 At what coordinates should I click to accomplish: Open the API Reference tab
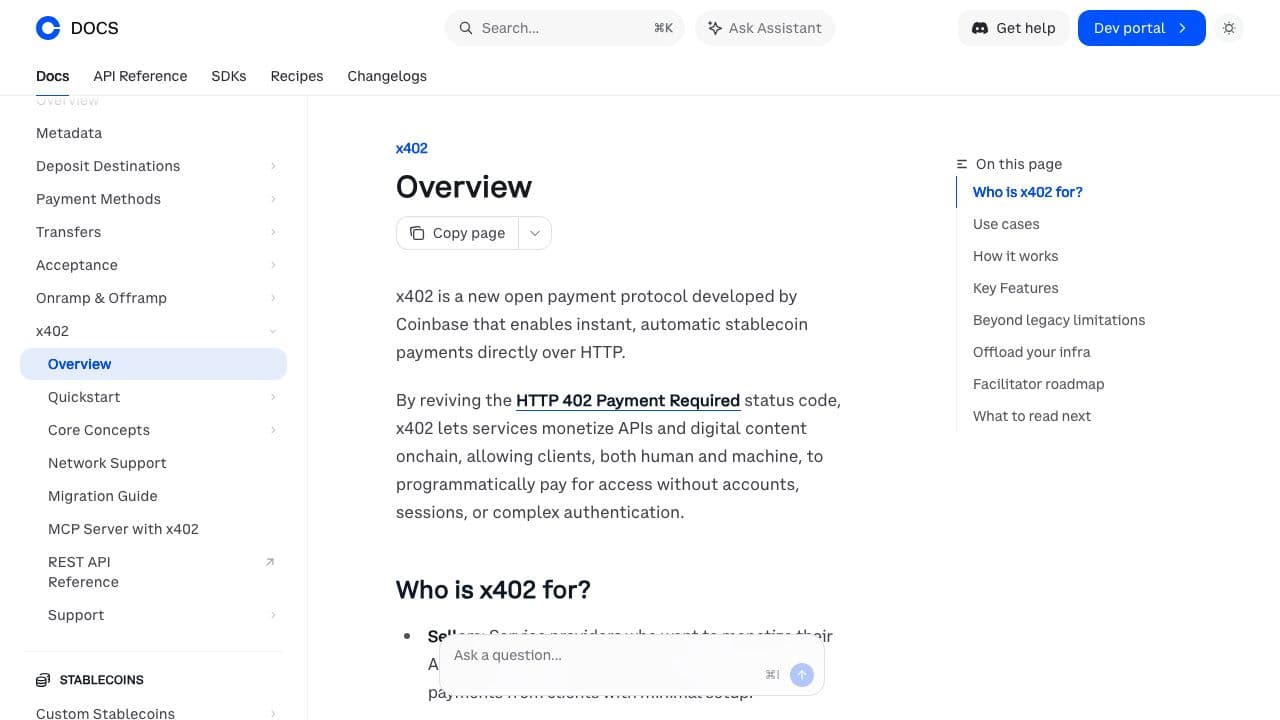(x=140, y=76)
